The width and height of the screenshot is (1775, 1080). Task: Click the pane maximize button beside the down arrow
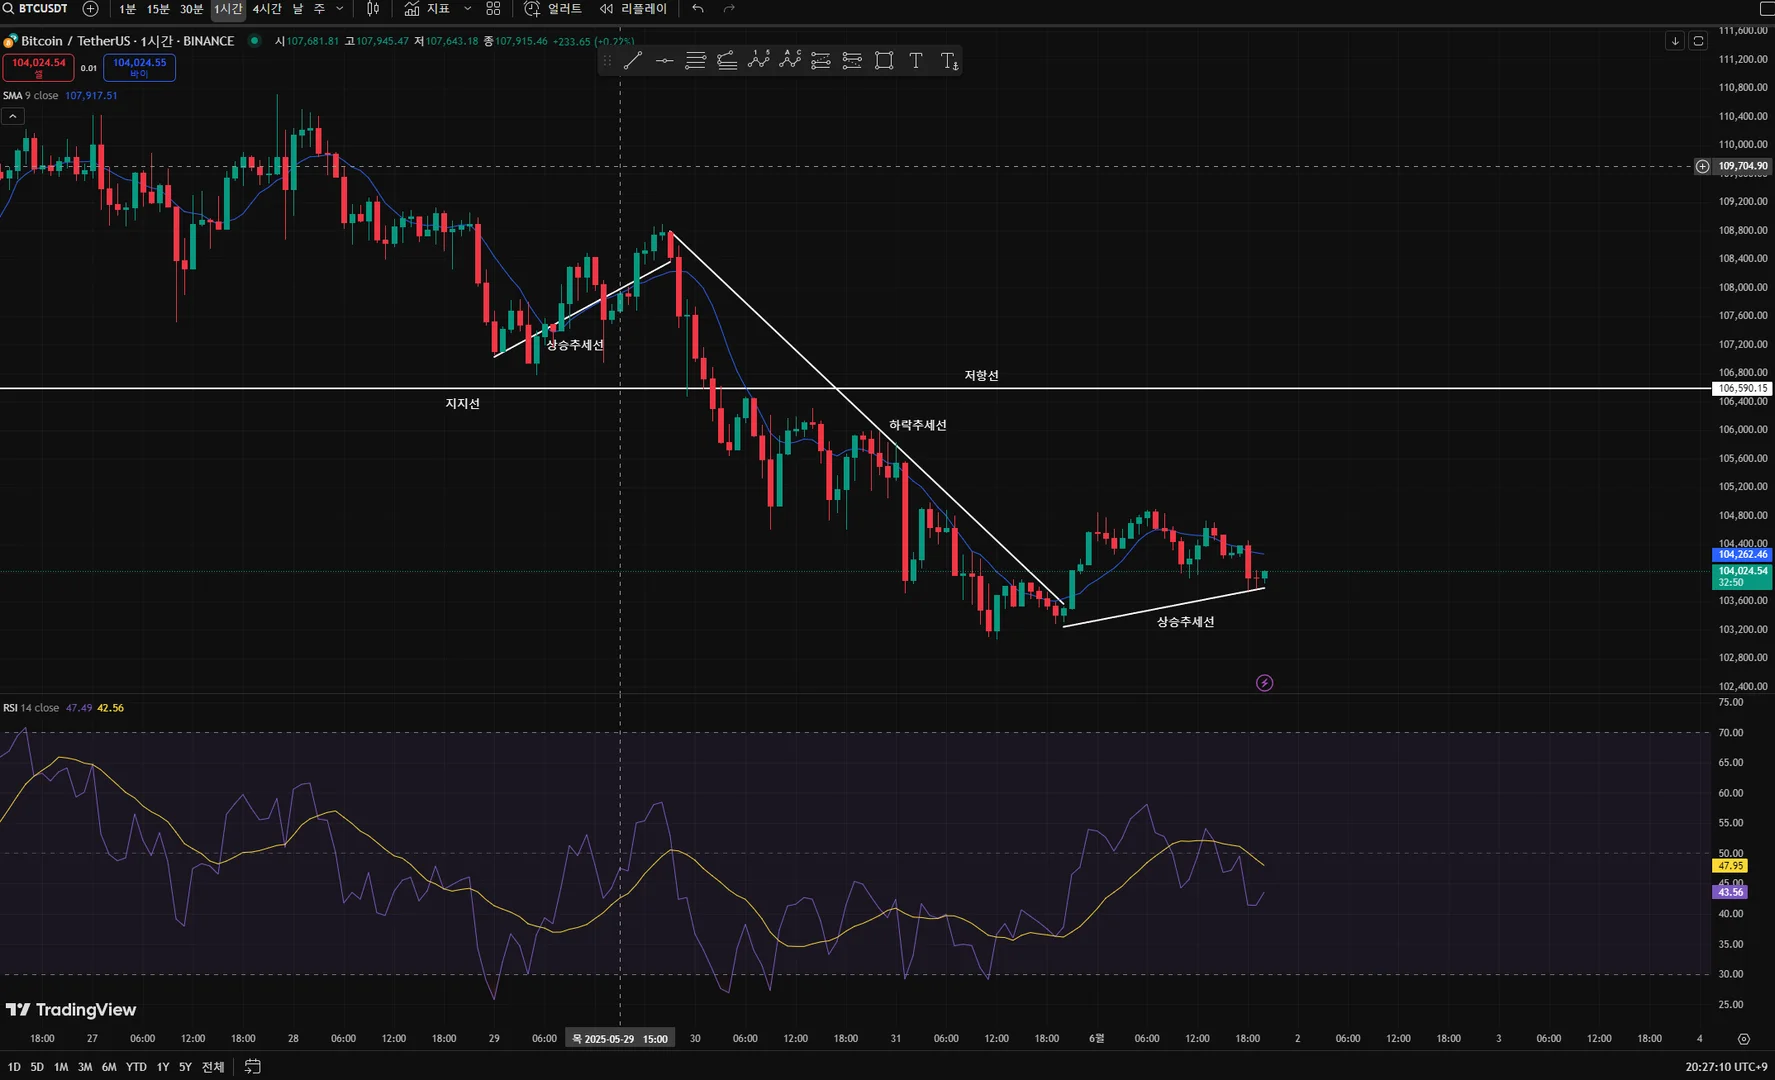tap(1698, 41)
